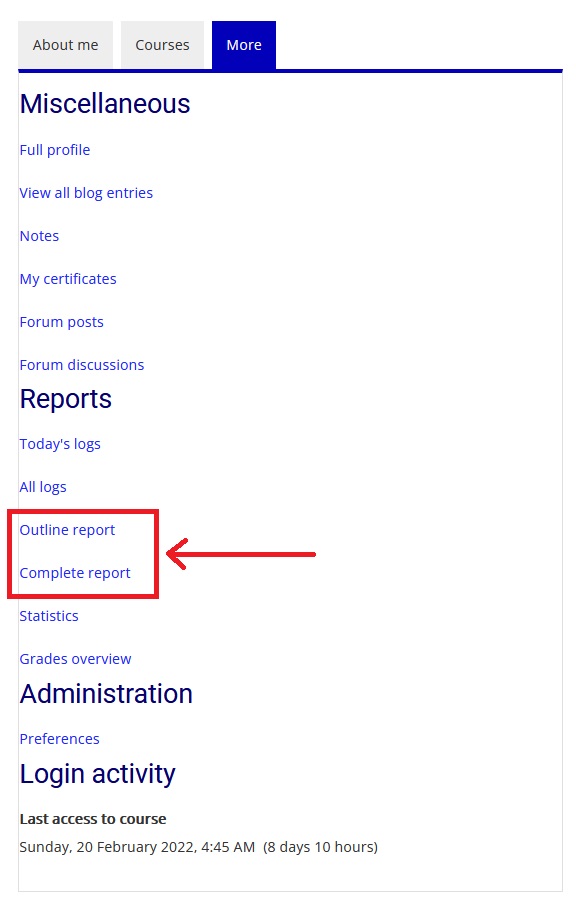The height and width of the screenshot is (907, 576).
Task: View Forum posts
Action: point(62,322)
